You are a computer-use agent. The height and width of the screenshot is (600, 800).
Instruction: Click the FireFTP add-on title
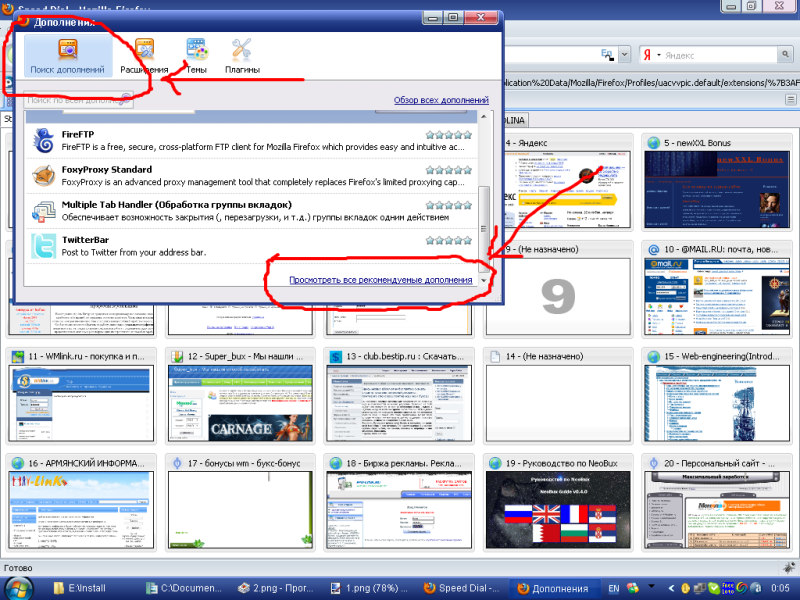pos(78,134)
